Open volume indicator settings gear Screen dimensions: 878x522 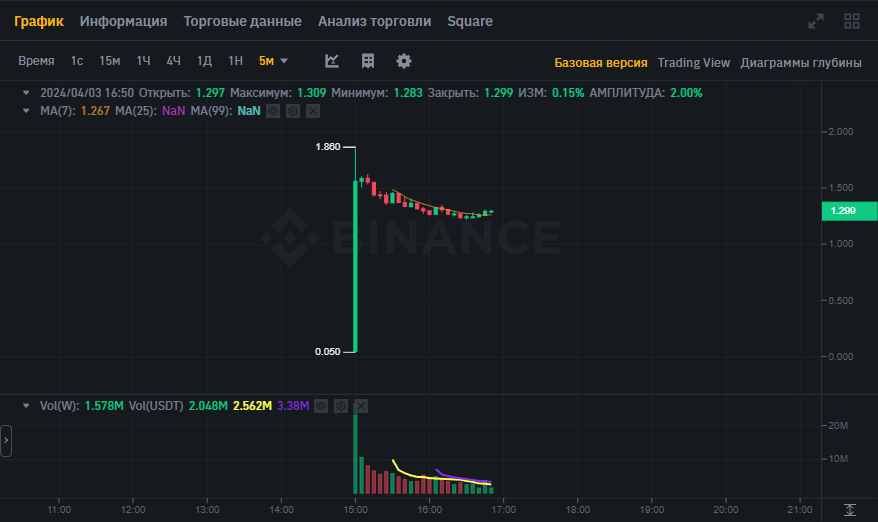pyautogui.click(x=341, y=406)
